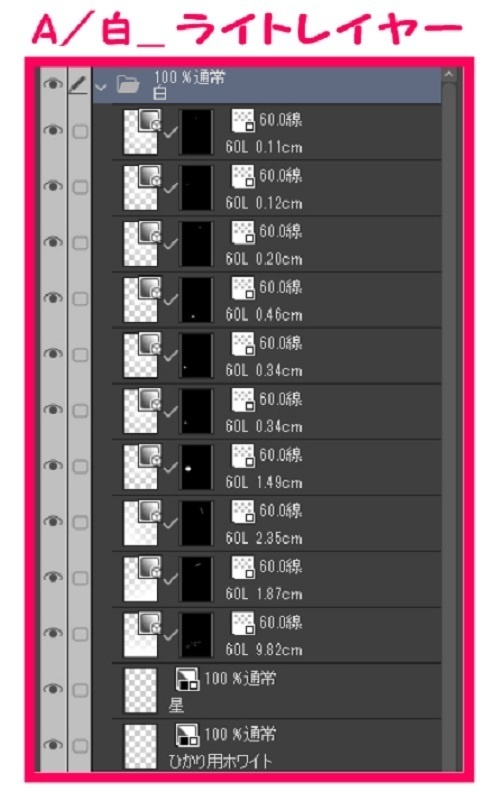Click scroll up arrow of the layer list

pos(449,75)
